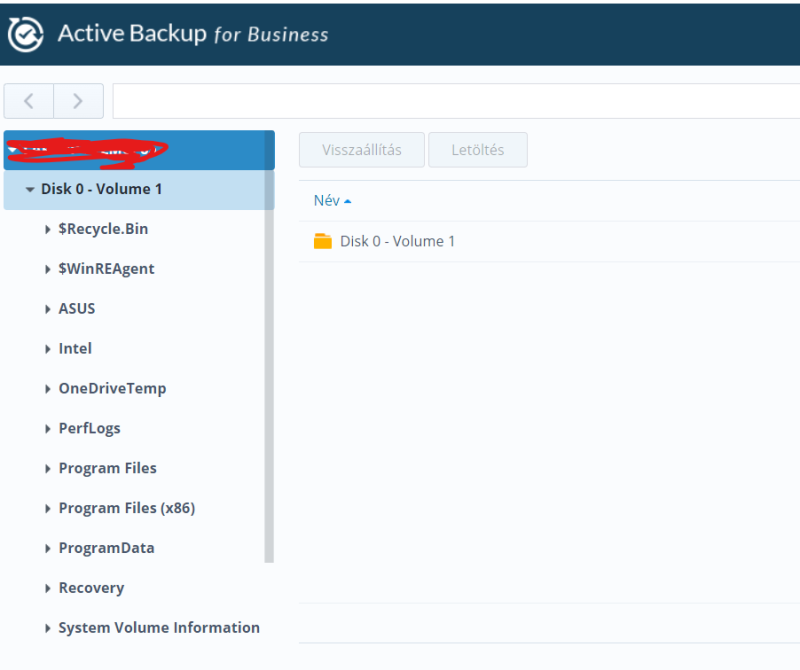Select the System Volume Information tree item
This screenshot has height=670, width=800.
coord(159,628)
